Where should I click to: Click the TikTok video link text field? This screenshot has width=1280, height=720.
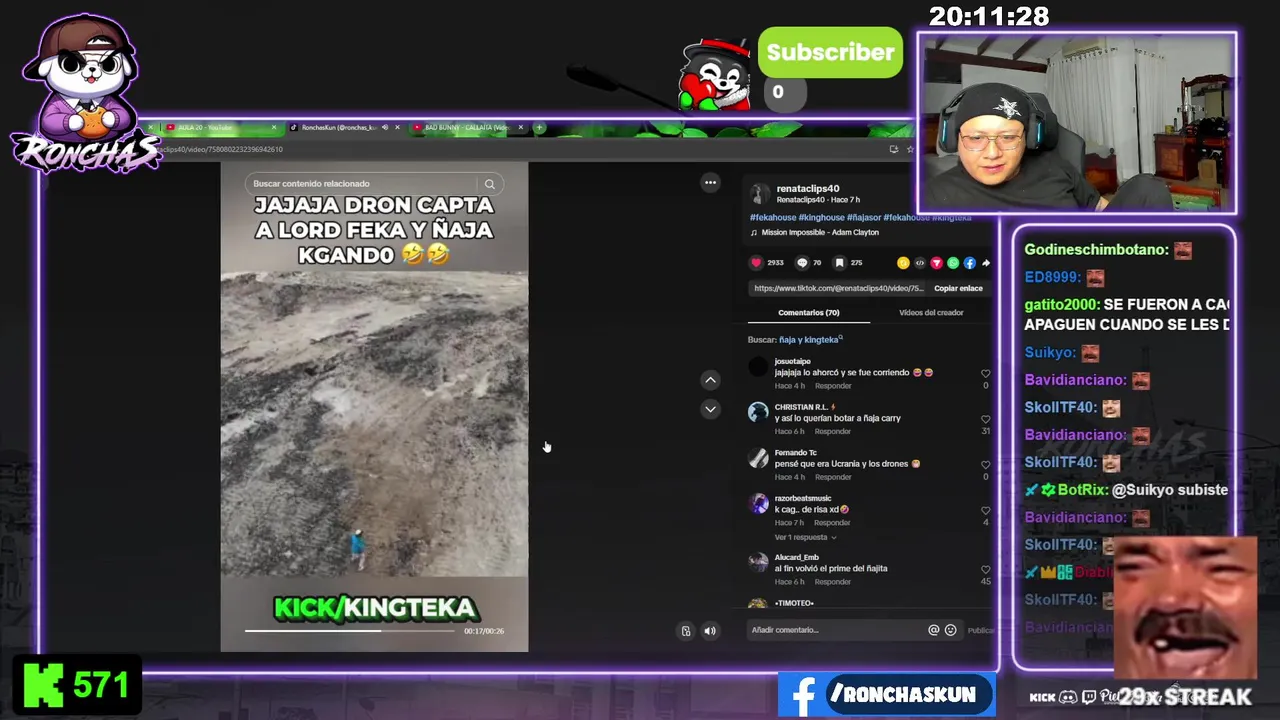(x=838, y=288)
